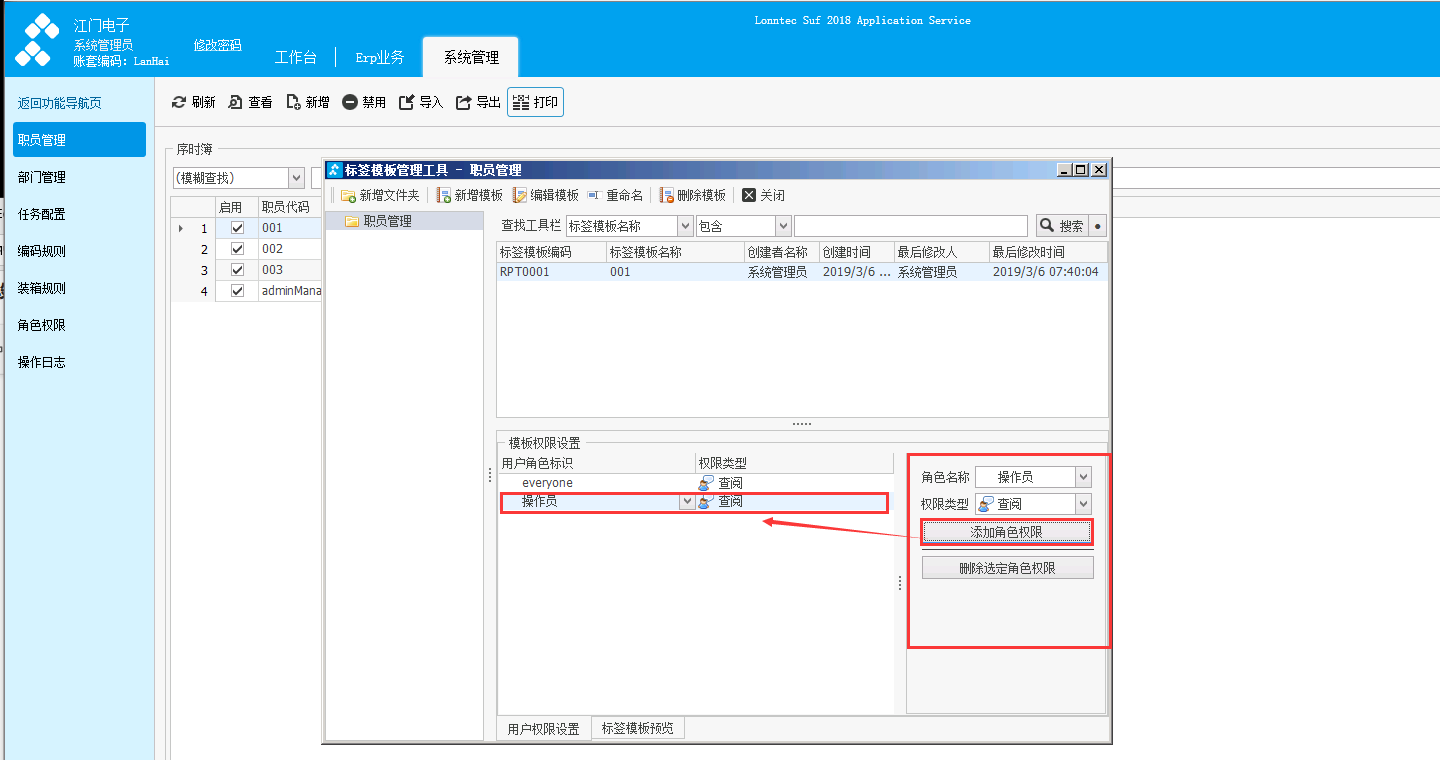Click the 删除选定角色权限 button

coord(1007,568)
